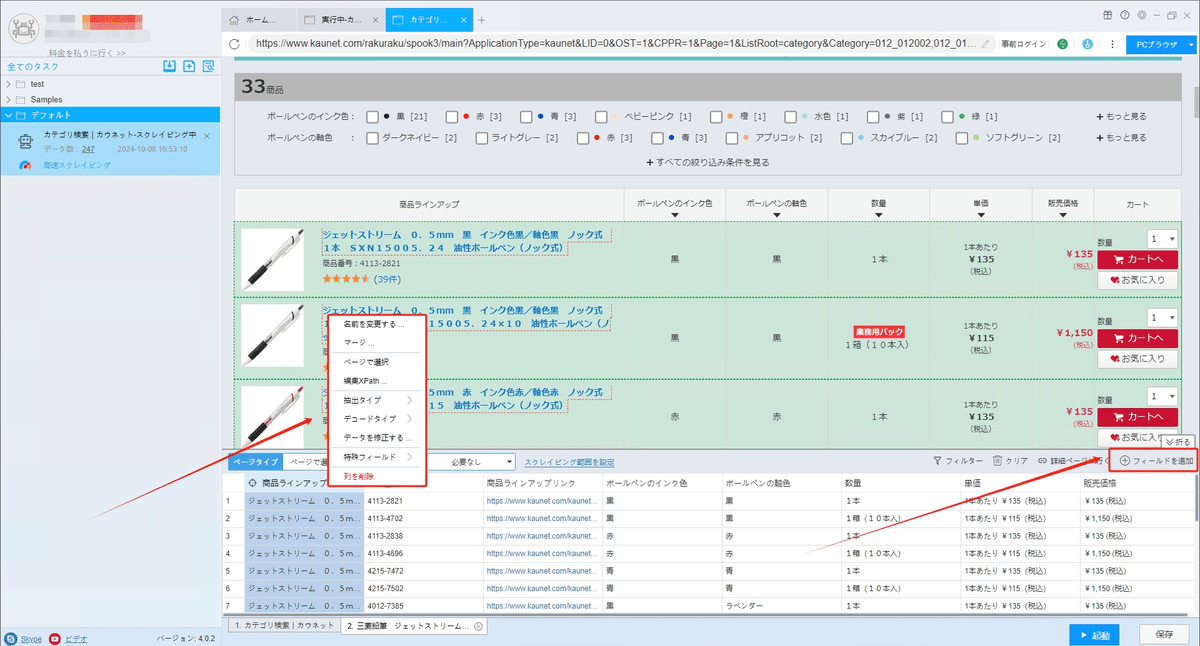Click the 高速スクレイピング speedometer icon

27,164
